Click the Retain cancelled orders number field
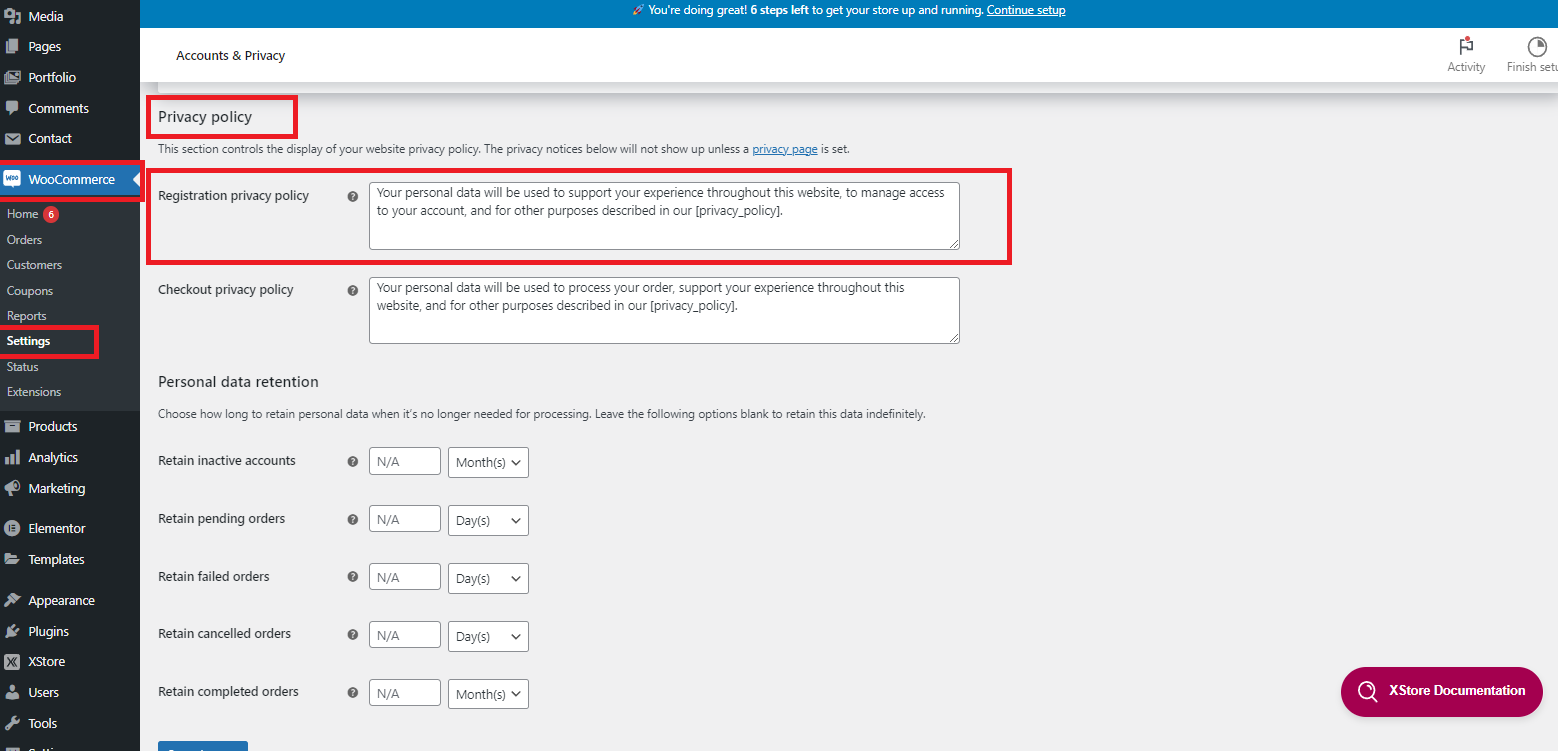 pos(405,635)
